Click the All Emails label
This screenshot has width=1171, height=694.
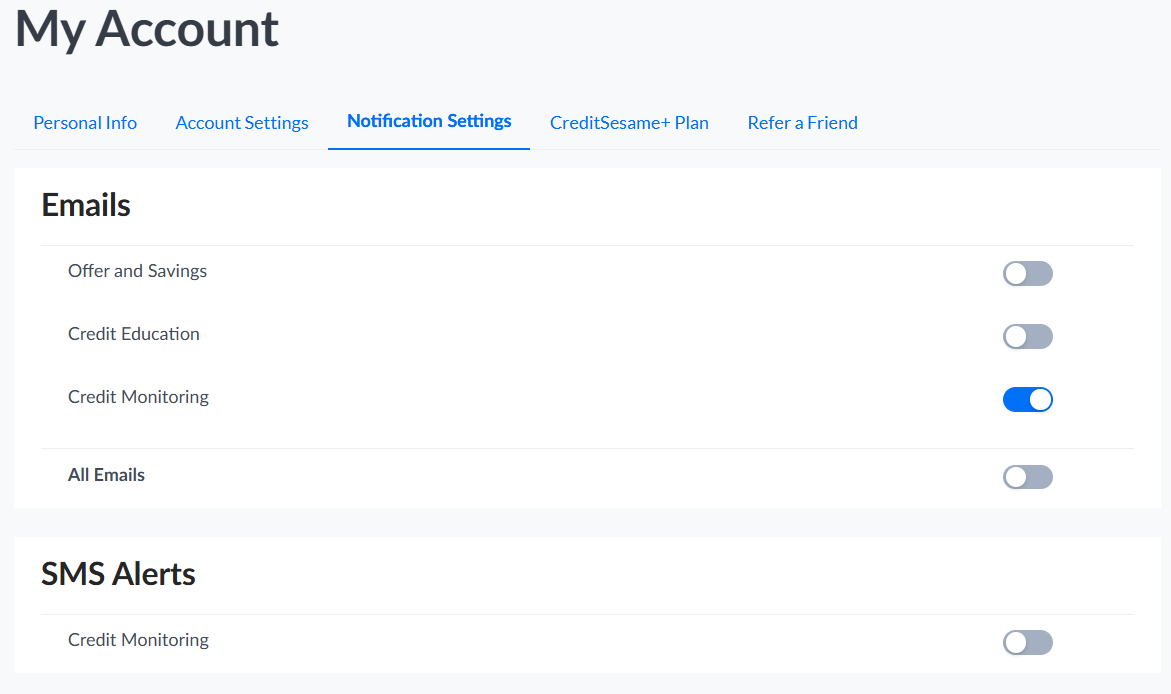[106, 475]
